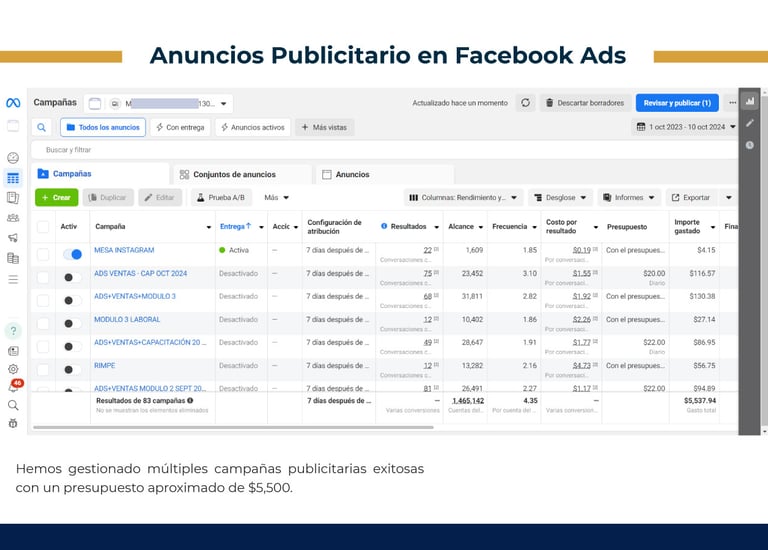Click the pencil edit icon on right rail
This screenshot has height=550, width=768.
click(x=750, y=123)
